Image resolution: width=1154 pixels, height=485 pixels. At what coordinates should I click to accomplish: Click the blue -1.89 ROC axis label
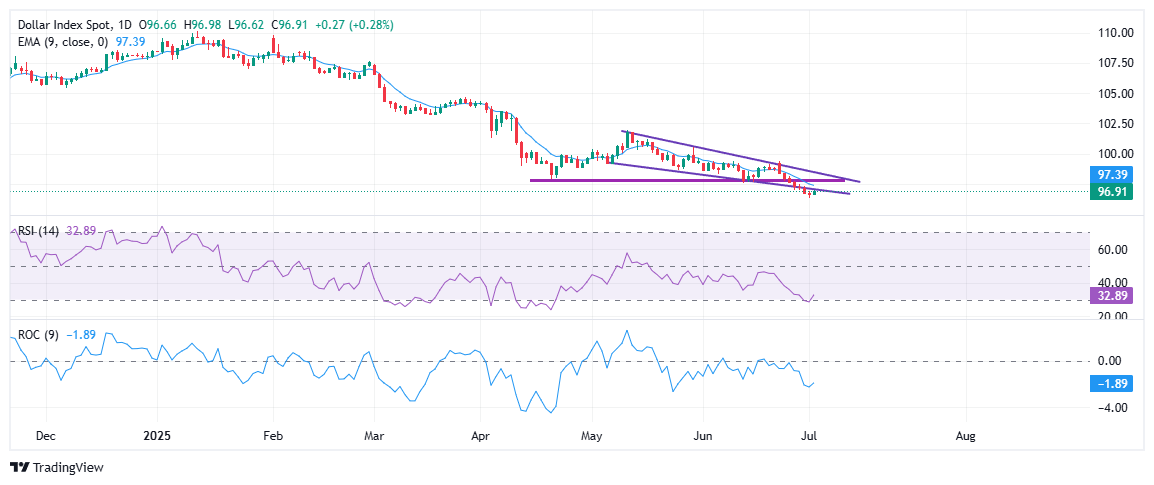point(1112,383)
